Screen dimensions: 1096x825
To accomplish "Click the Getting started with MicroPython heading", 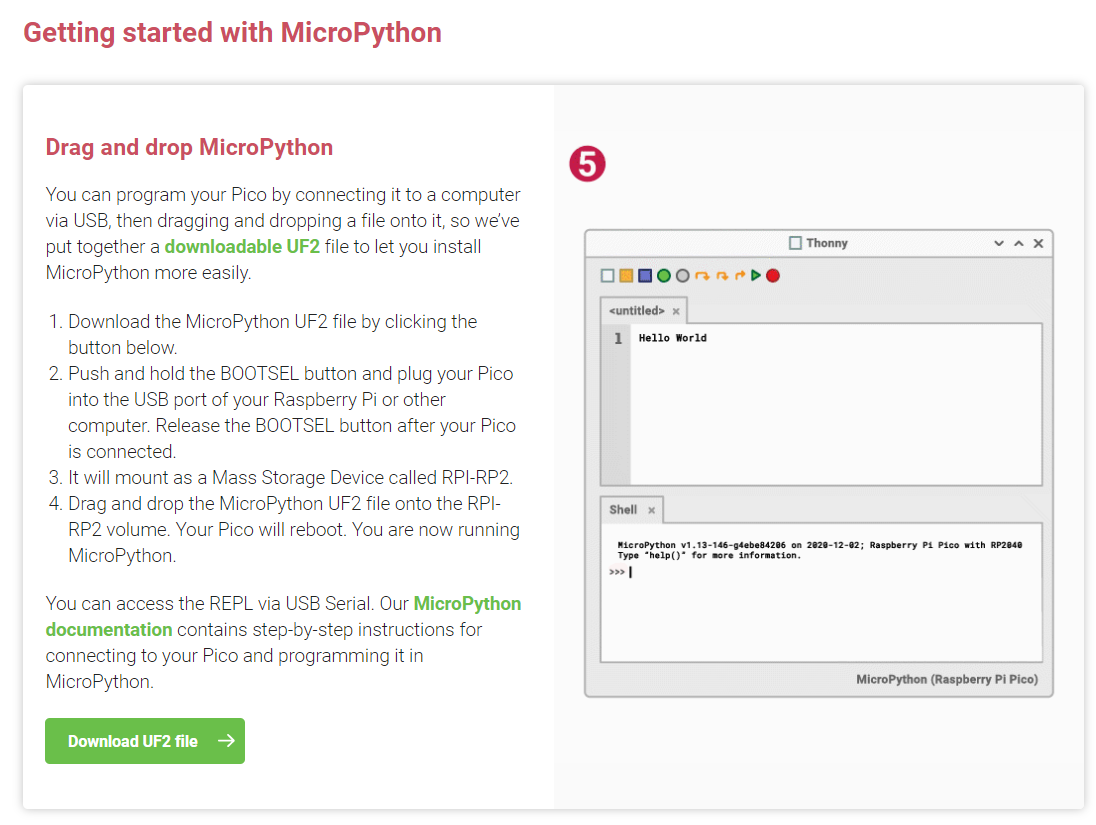I will coord(233,33).
